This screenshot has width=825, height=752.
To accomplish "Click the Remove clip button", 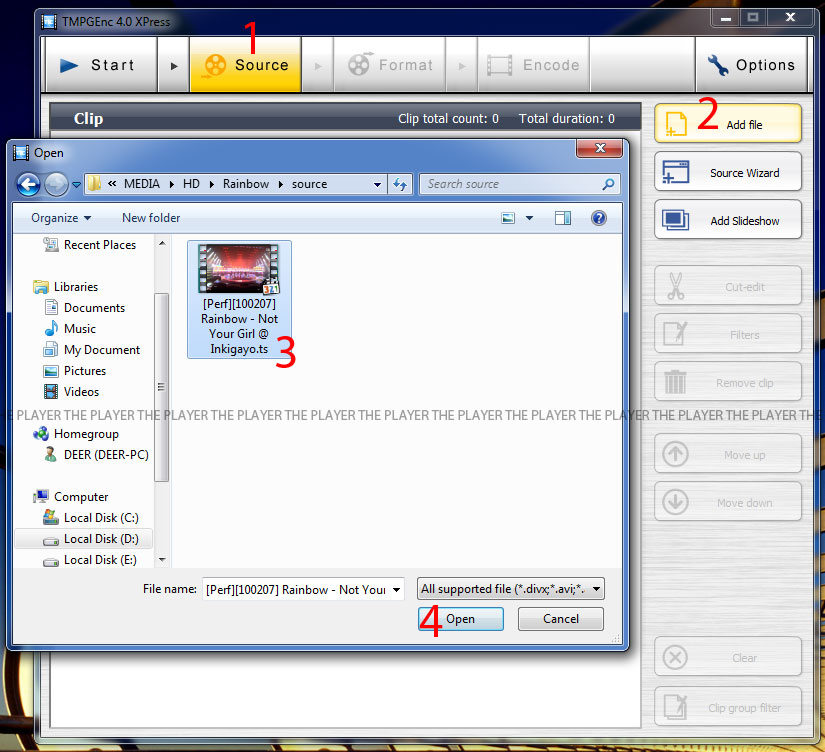I will 728,382.
